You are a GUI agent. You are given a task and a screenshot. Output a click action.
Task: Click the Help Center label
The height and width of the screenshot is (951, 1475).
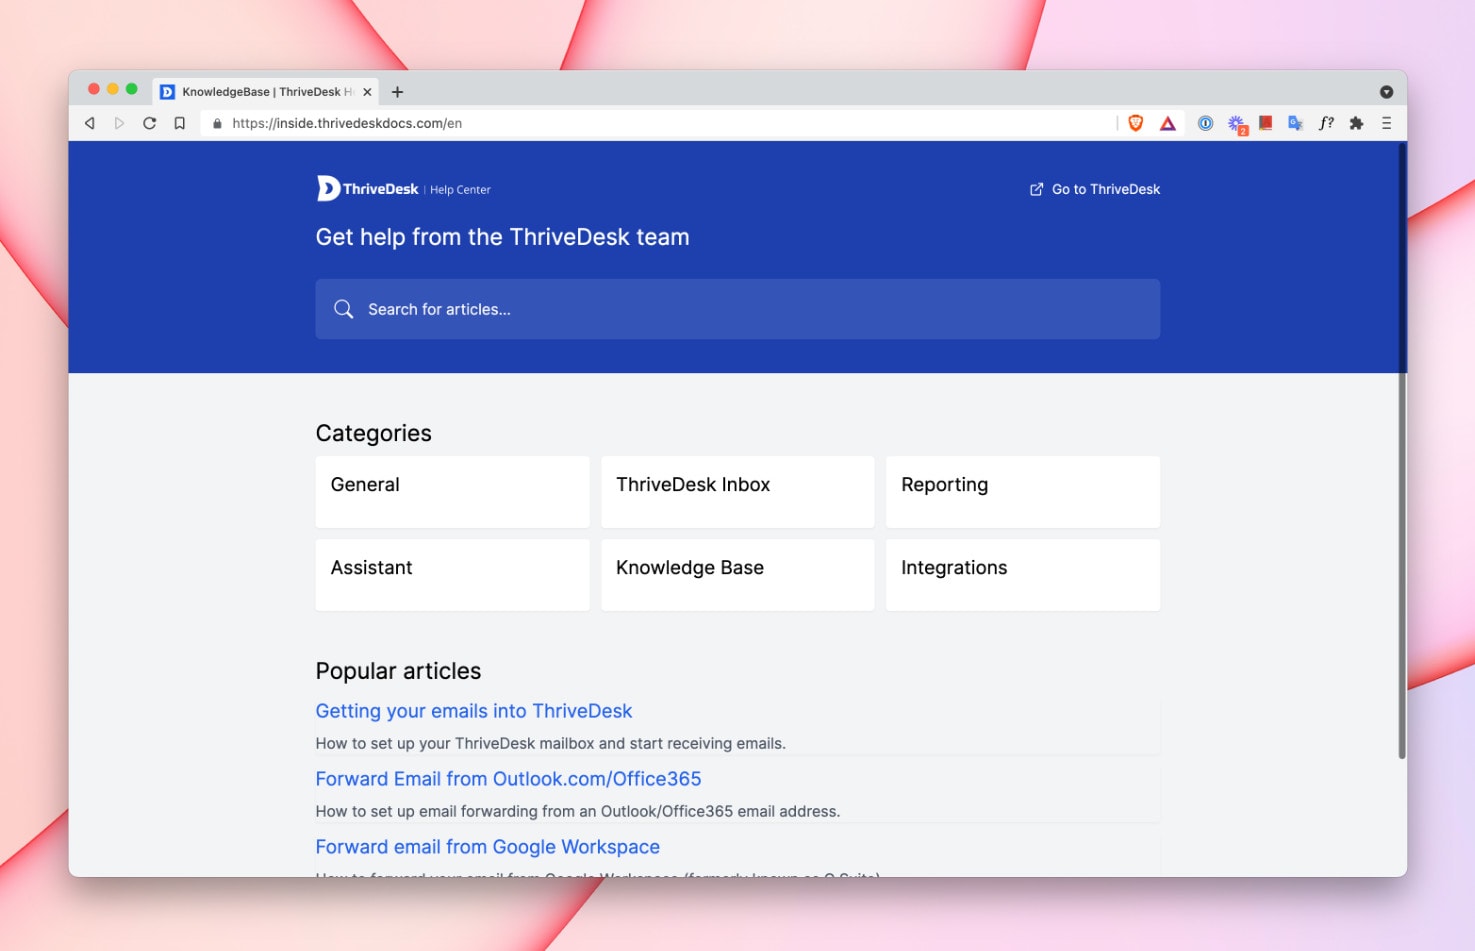(460, 189)
